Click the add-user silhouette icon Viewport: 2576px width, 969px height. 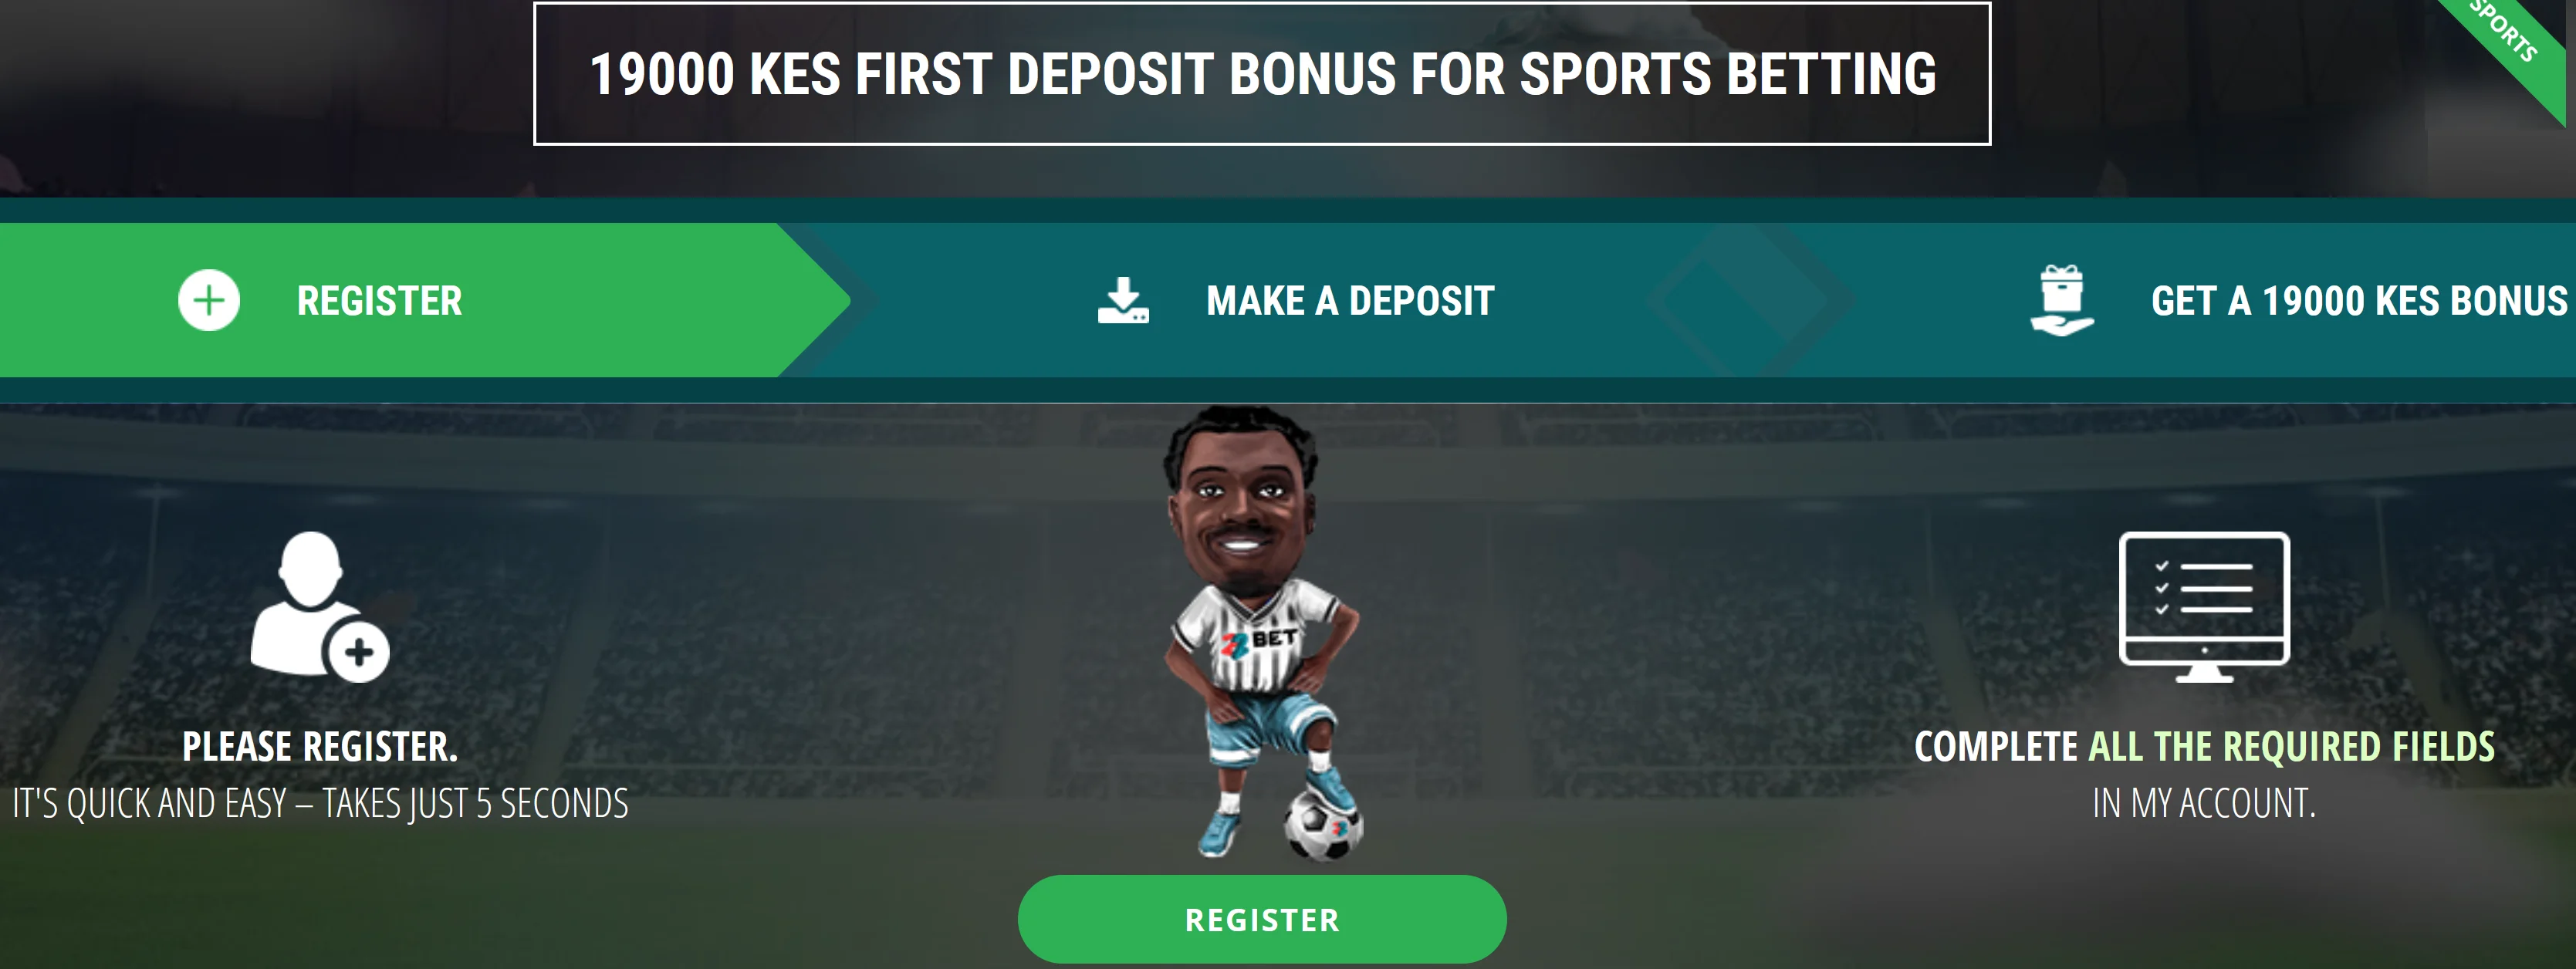(x=319, y=607)
